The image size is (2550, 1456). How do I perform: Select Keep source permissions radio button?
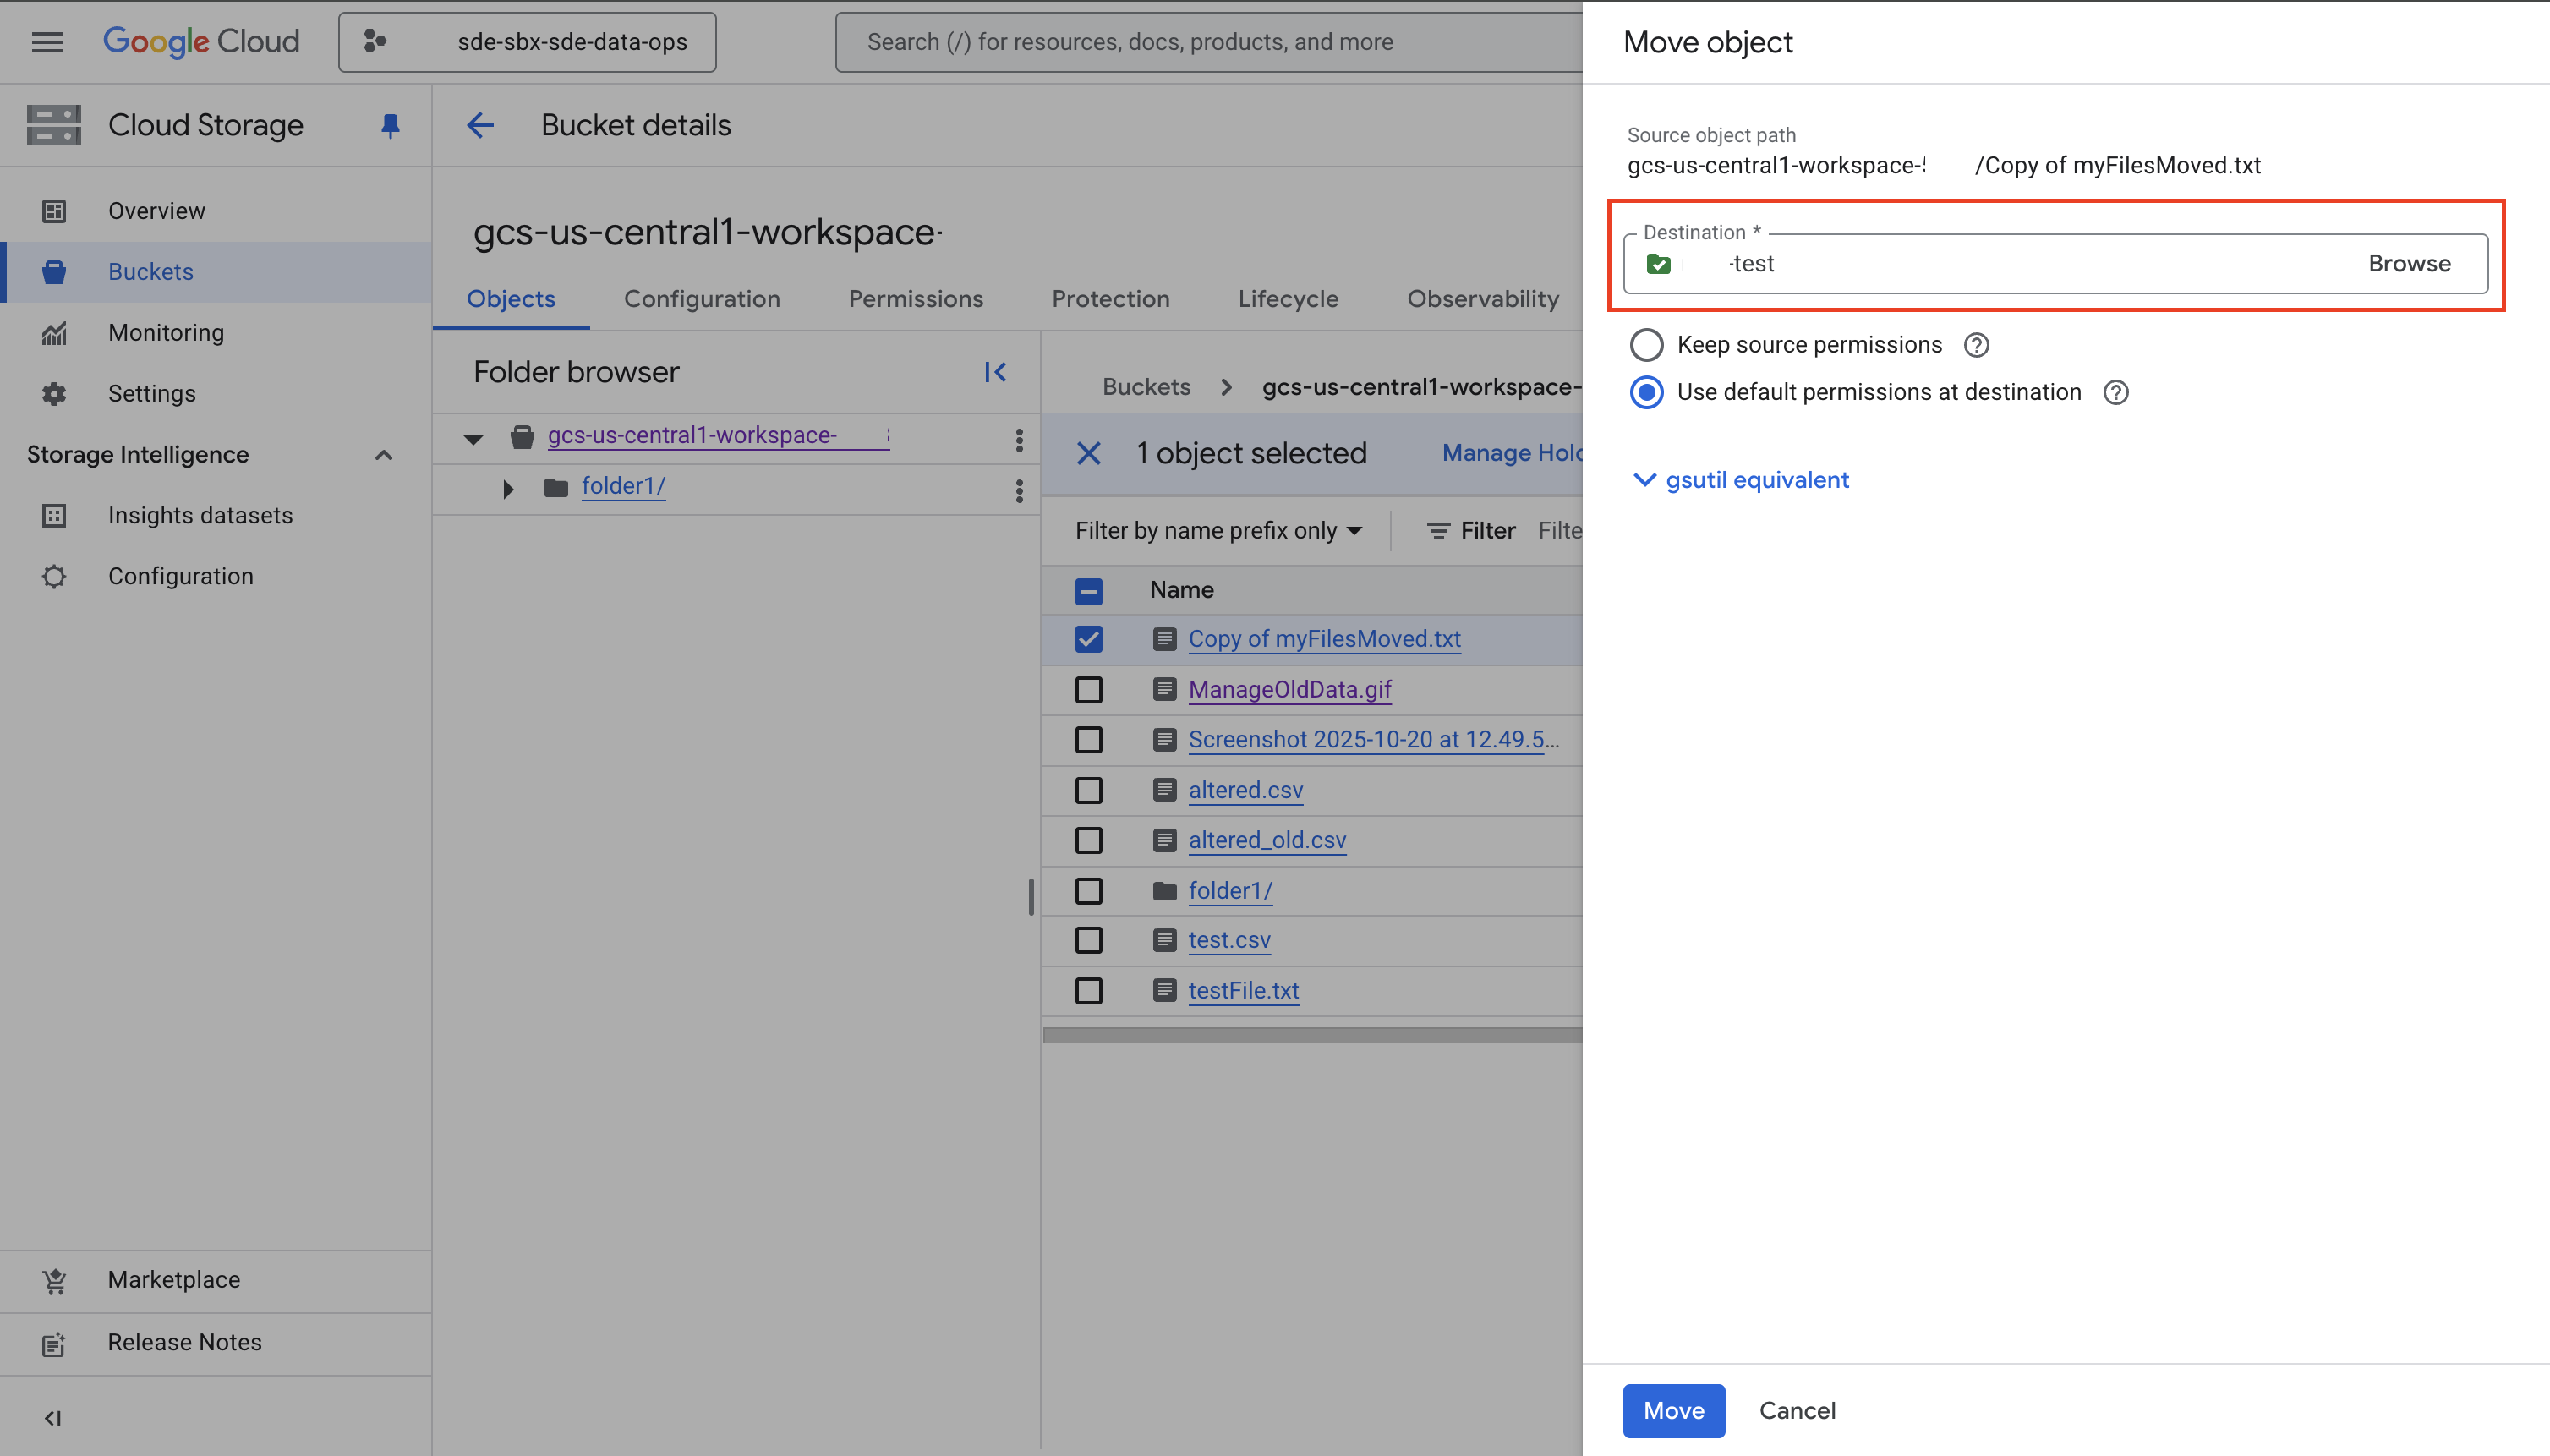pos(1646,345)
